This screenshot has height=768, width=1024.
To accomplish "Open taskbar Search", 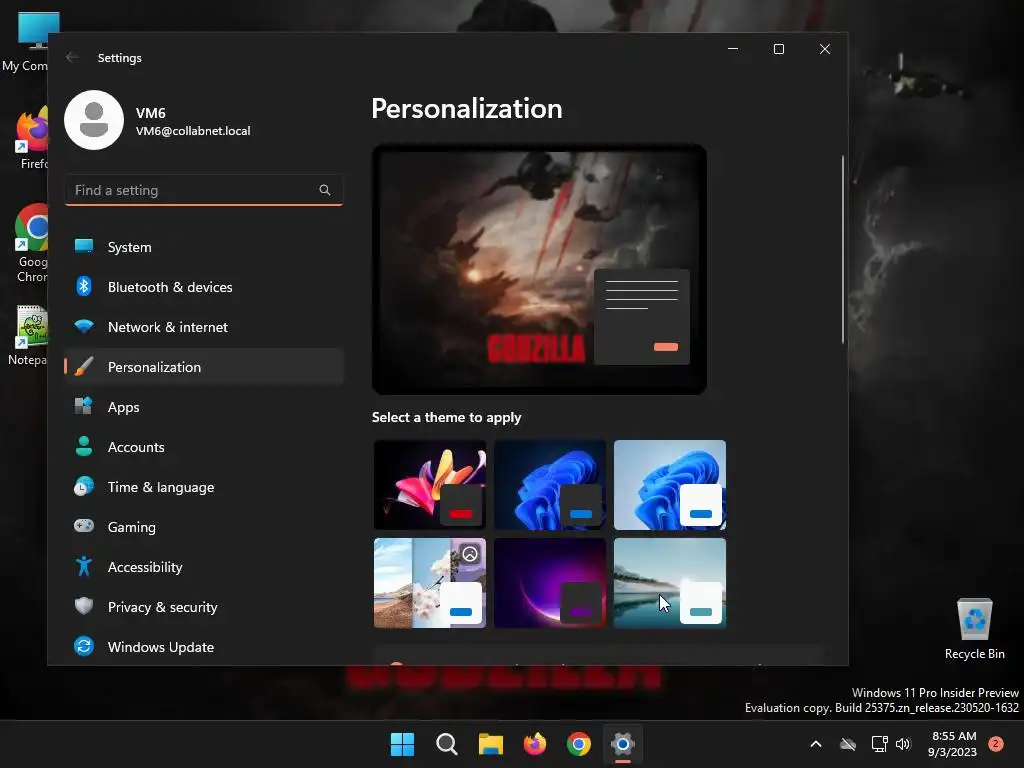I will tap(447, 744).
